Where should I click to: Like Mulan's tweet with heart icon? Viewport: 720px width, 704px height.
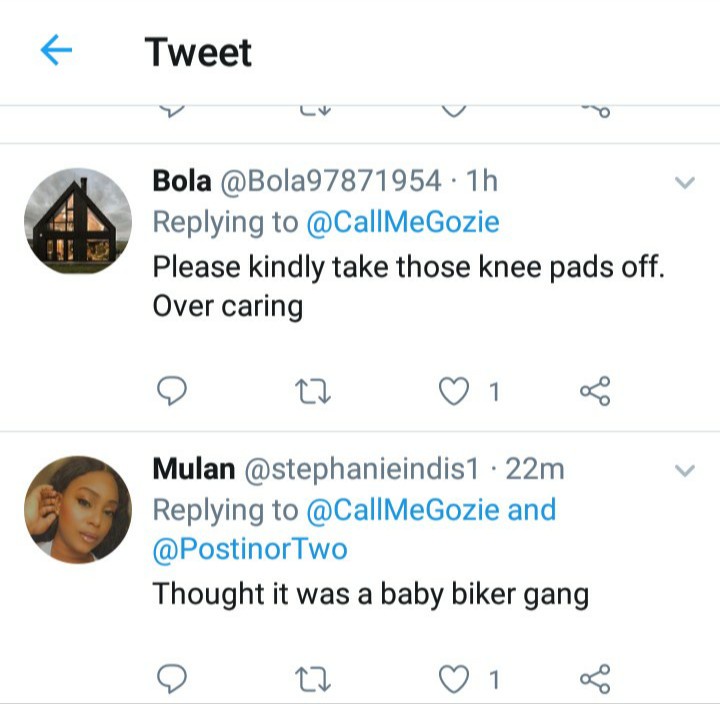tap(455, 680)
